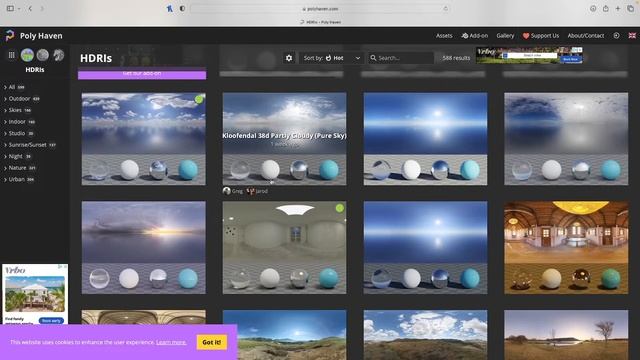Open the advanced options gear icon
The width and height of the screenshot is (640, 360).
tap(289, 58)
